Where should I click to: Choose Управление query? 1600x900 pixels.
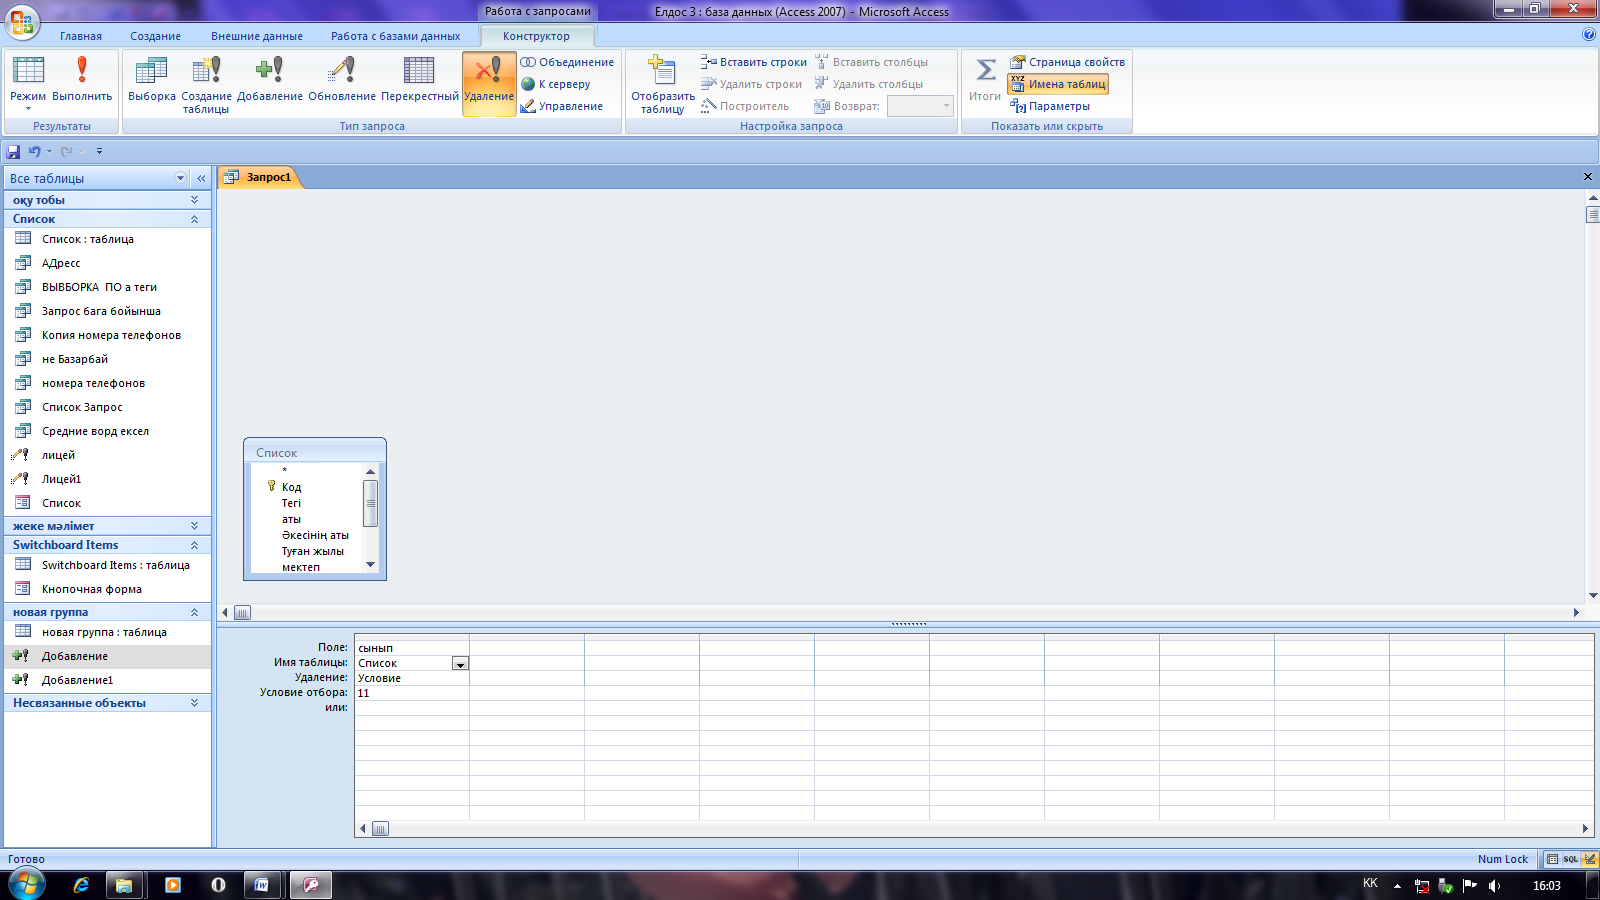click(562, 106)
